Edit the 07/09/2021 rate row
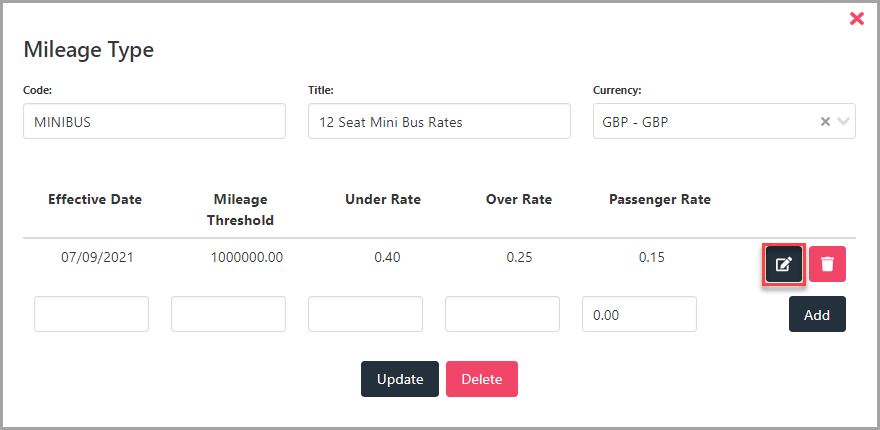Viewport: 880px width, 430px height. (784, 264)
